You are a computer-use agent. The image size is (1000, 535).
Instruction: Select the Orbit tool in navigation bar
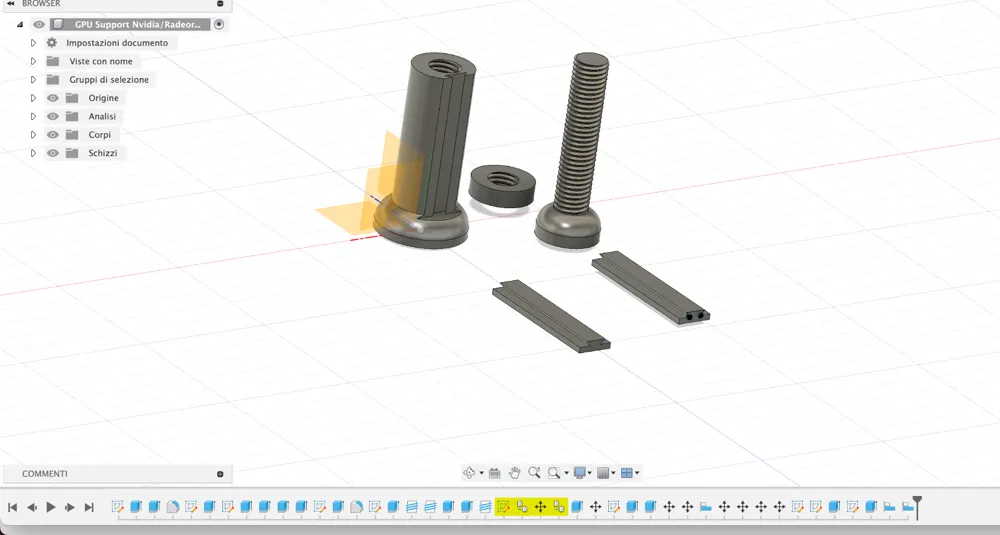tap(469, 473)
